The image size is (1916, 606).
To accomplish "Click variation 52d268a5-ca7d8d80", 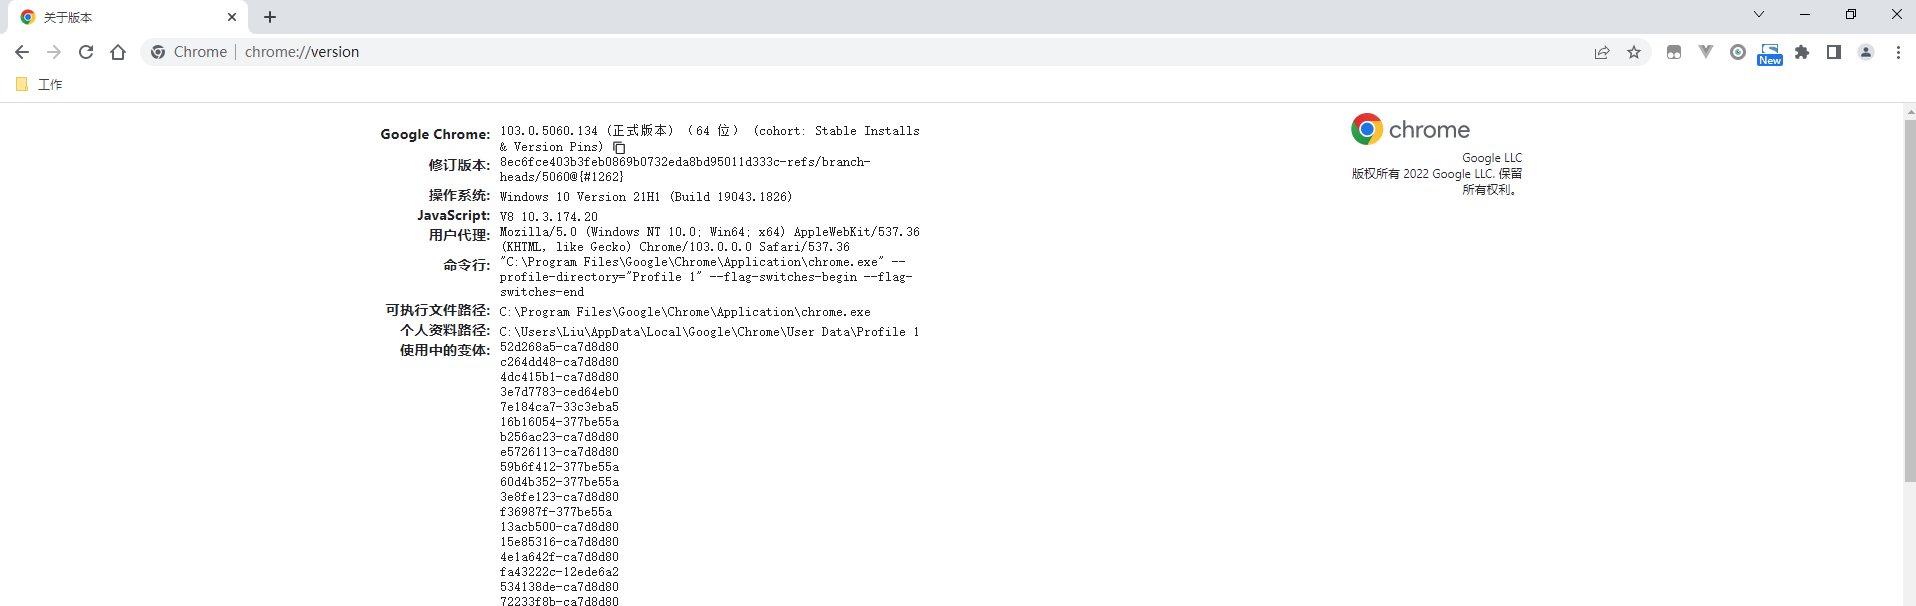I will click(559, 347).
